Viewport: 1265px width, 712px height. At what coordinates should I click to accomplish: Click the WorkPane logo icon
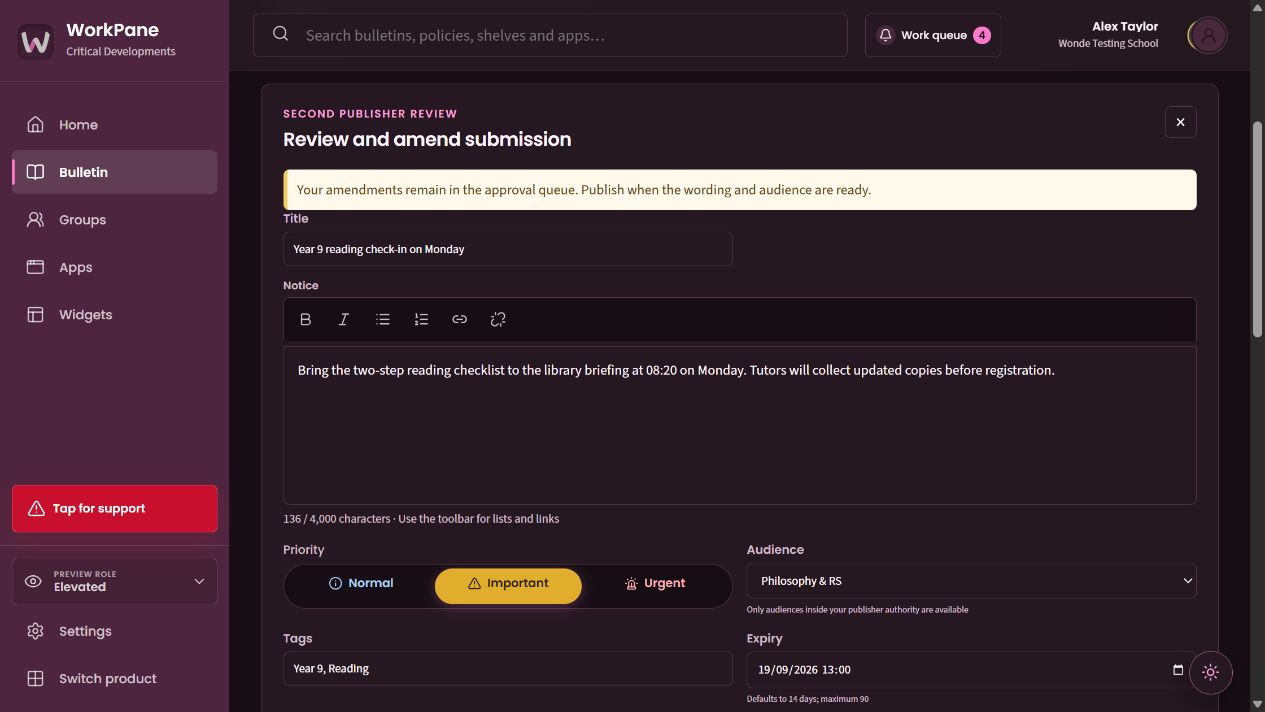point(35,41)
